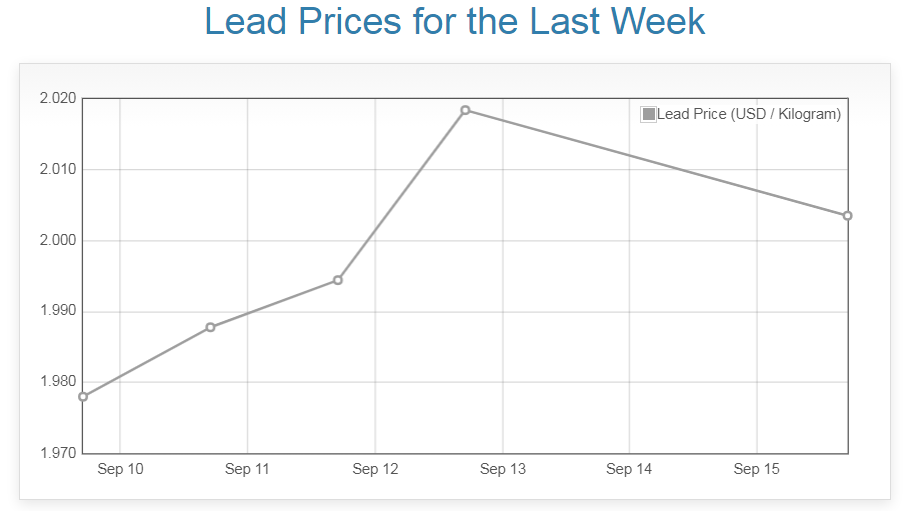This screenshot has width=908, height=511.
Task: Select the data point just below 1.995
Action: click(338, 280)
